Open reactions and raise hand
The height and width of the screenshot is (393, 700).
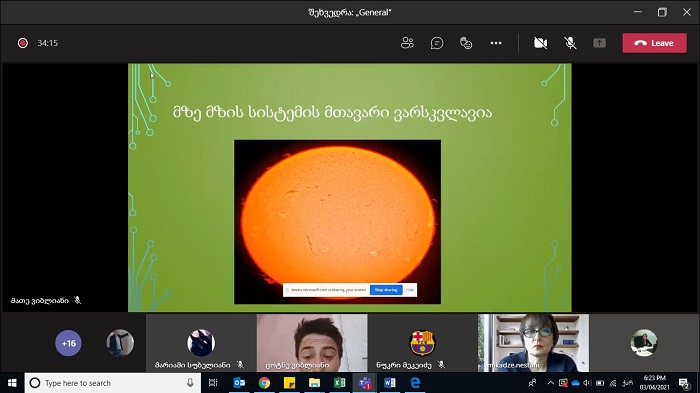click(466, 43)
